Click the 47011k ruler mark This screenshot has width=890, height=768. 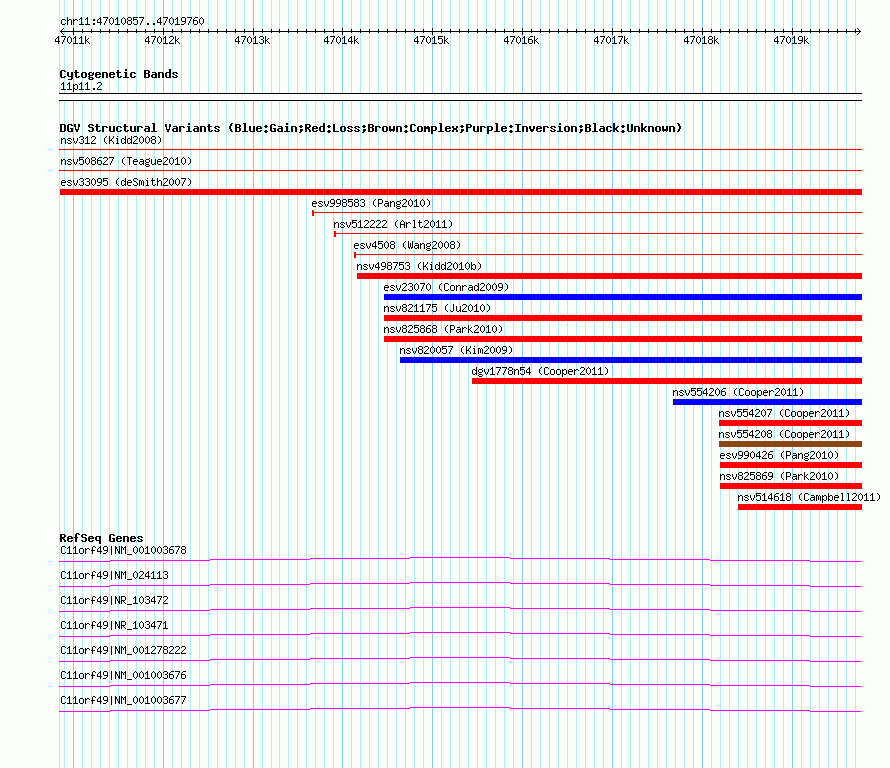click(x=72, y=40)
